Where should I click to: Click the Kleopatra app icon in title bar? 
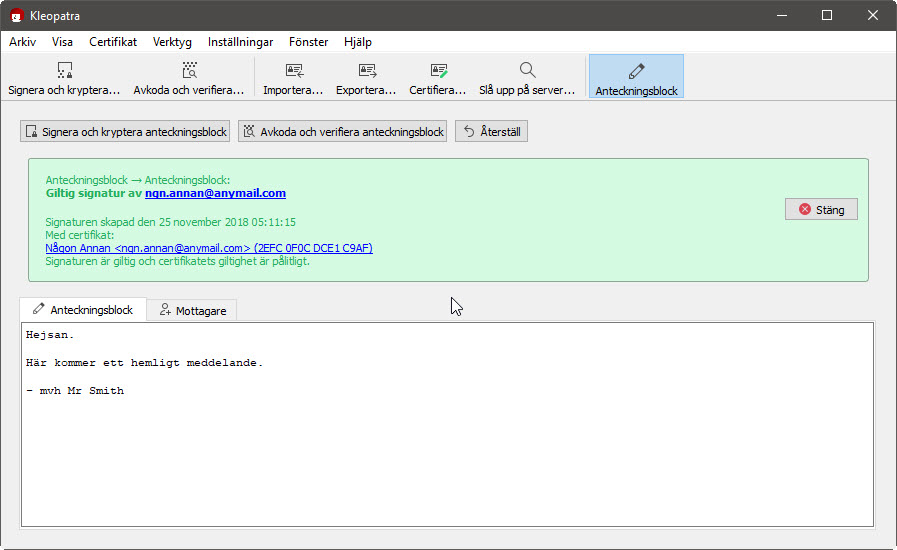click(x=17, y=15)
